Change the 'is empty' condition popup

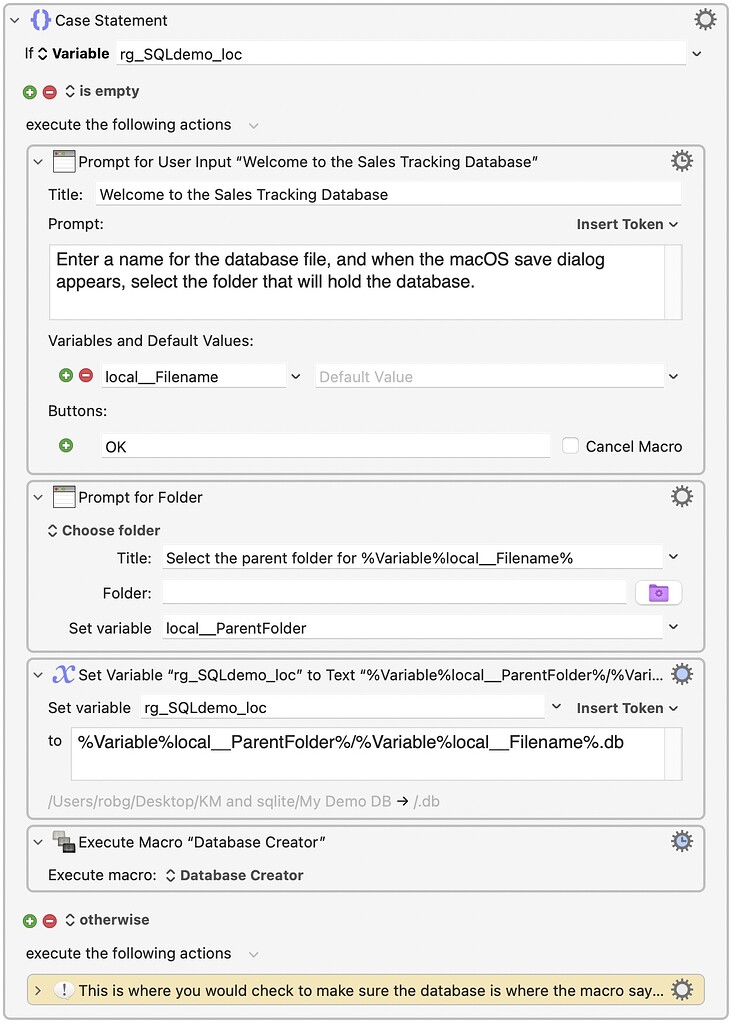coord(102,91)
